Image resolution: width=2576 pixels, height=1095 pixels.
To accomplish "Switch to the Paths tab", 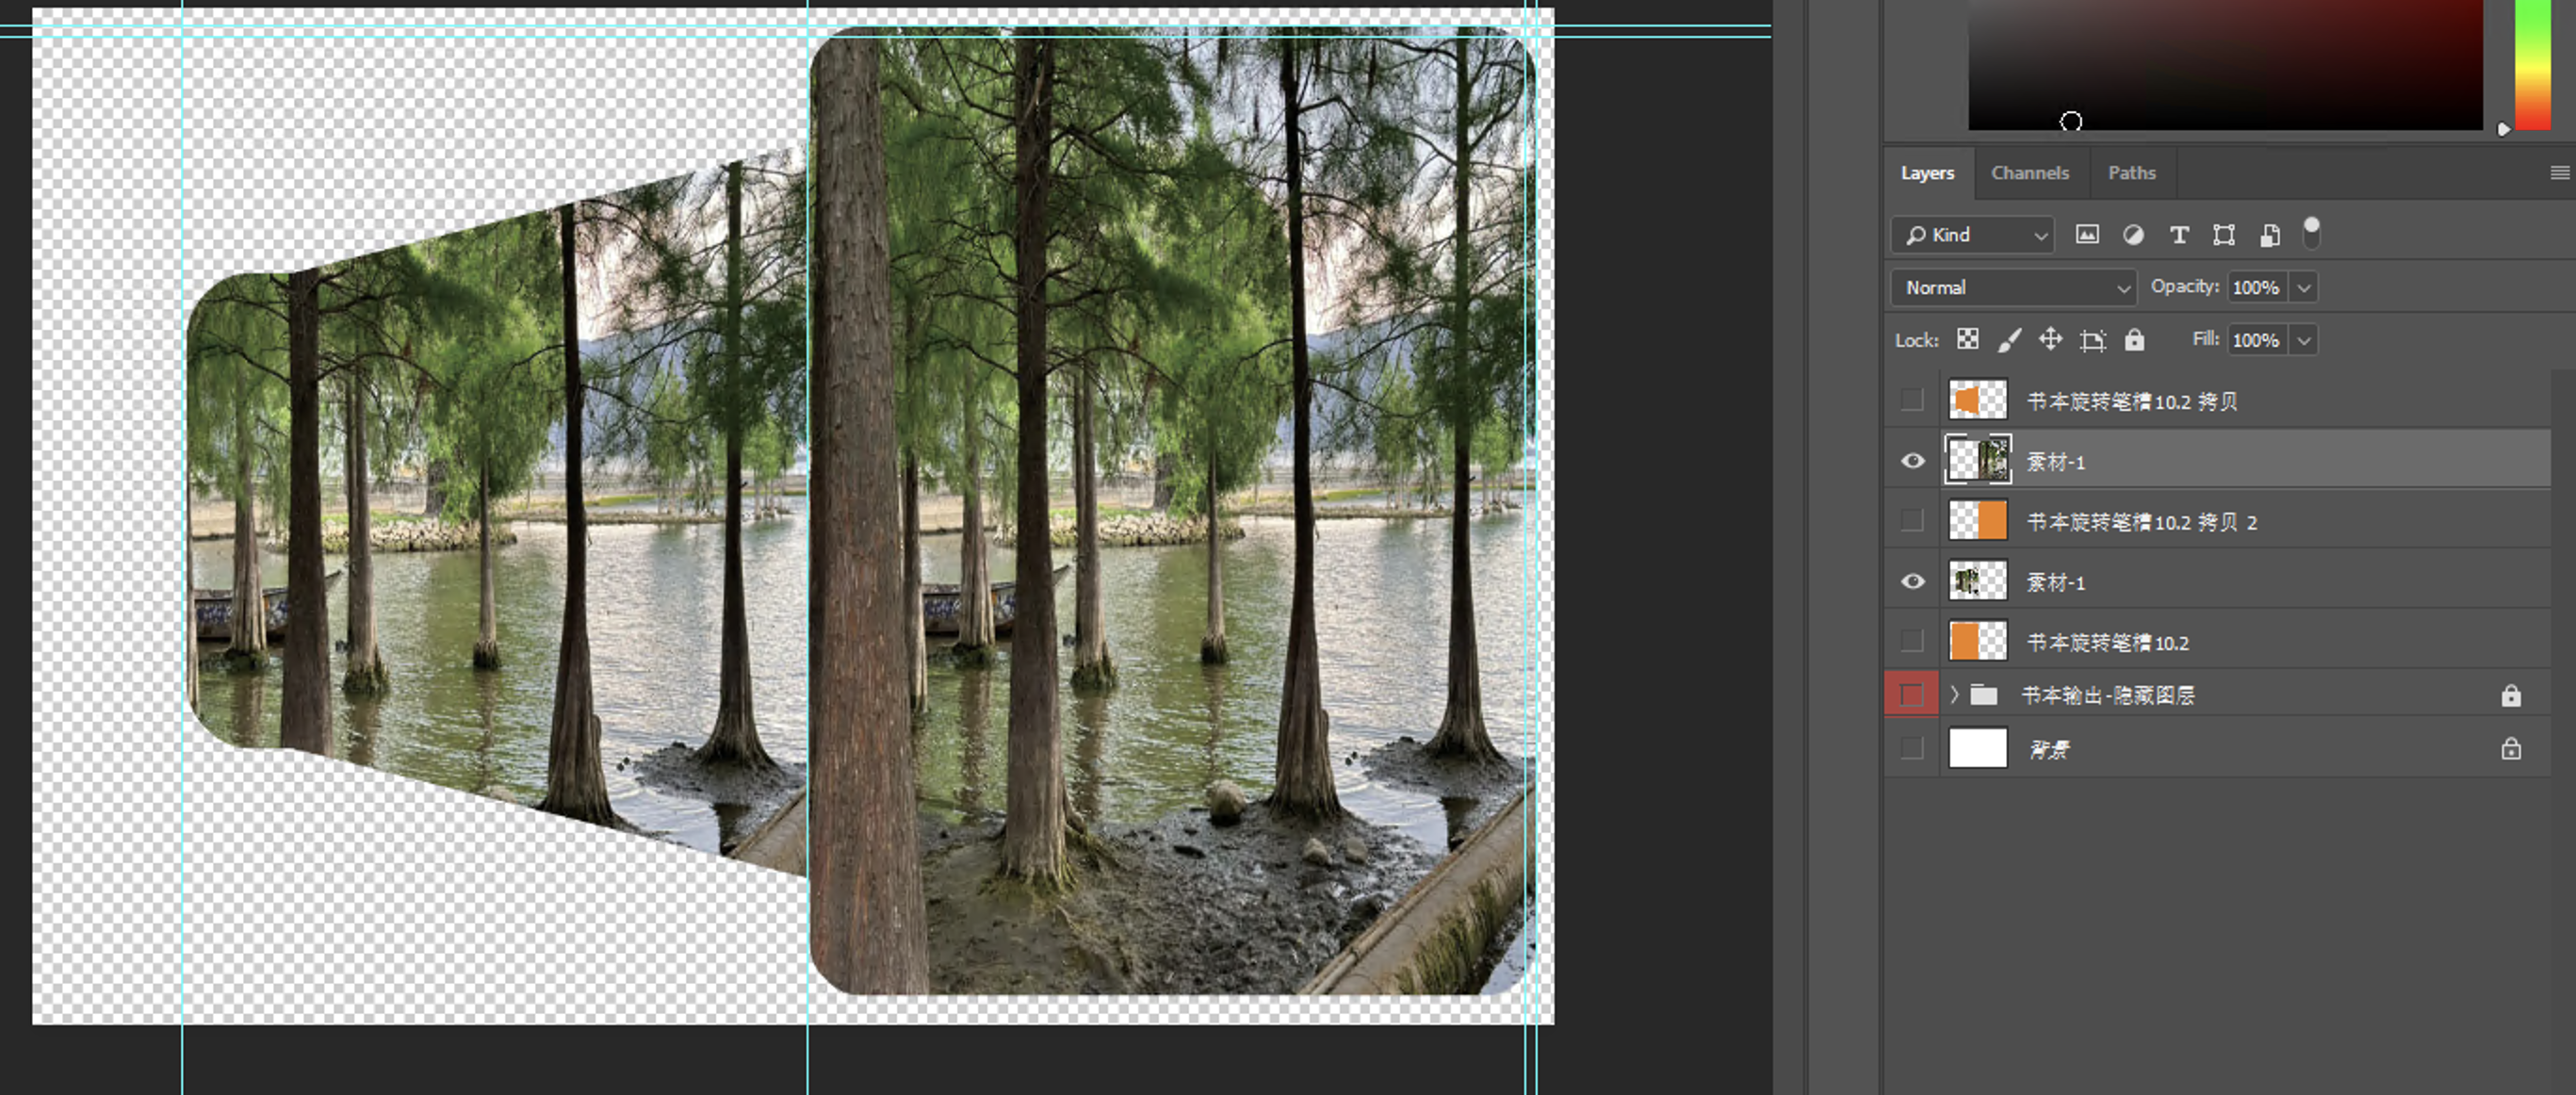I will [x=2131, y=173].
